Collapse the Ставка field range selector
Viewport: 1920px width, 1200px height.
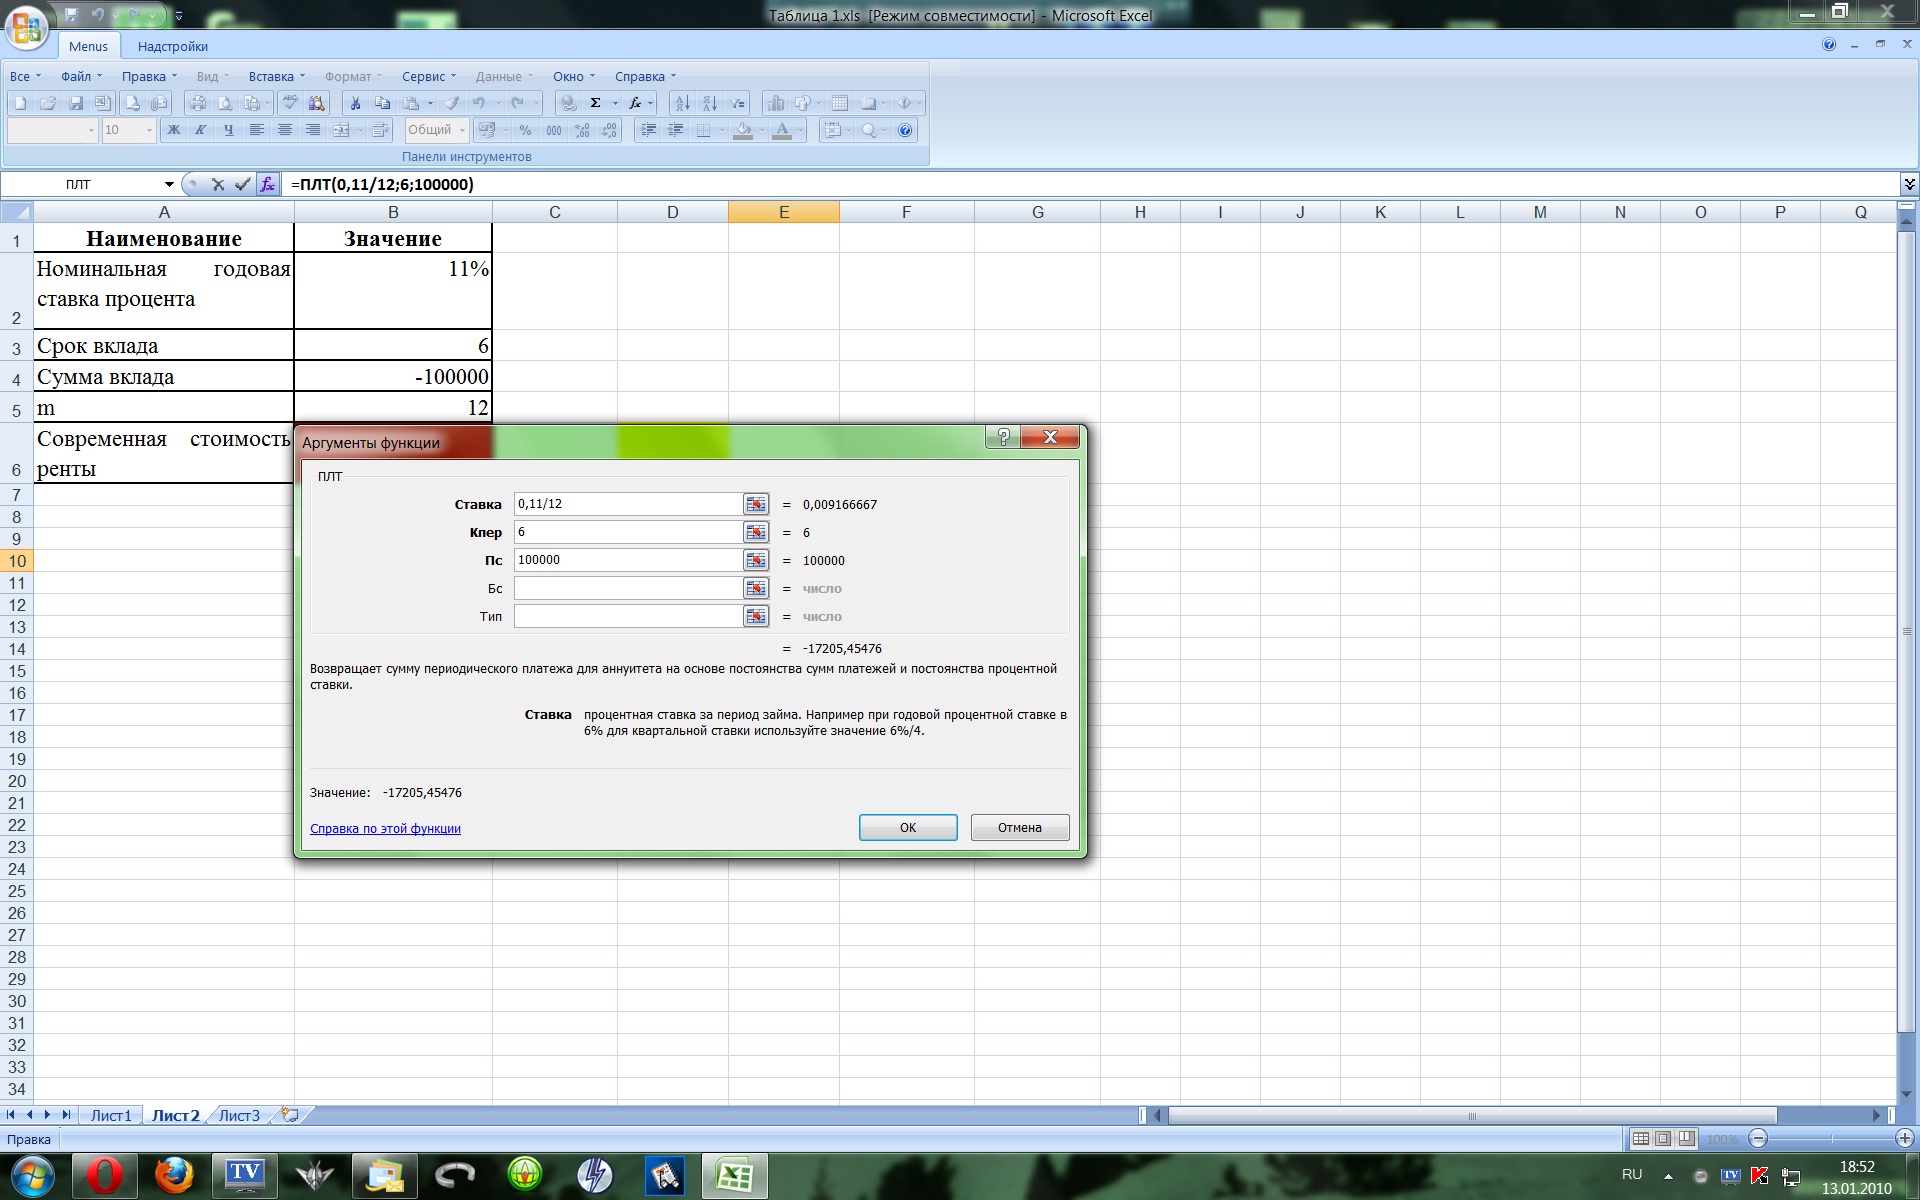tap(756, 504)
